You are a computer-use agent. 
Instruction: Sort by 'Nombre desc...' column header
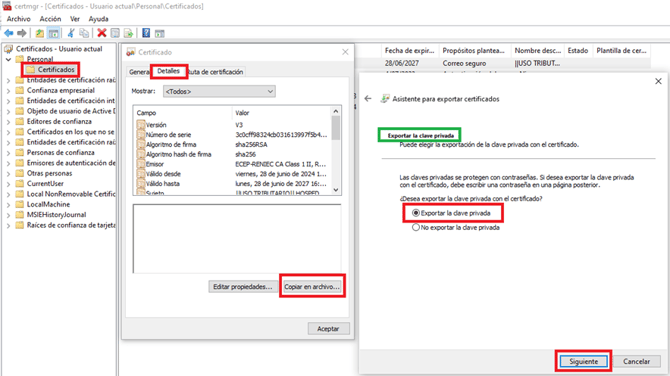[x=538, y=50]
